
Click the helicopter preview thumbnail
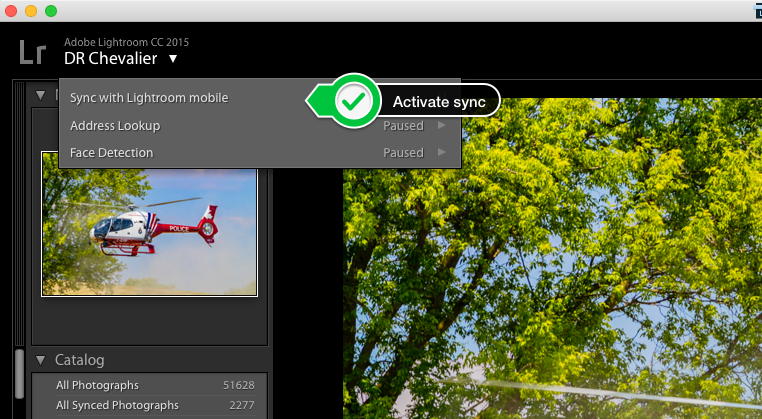(149, 223)
